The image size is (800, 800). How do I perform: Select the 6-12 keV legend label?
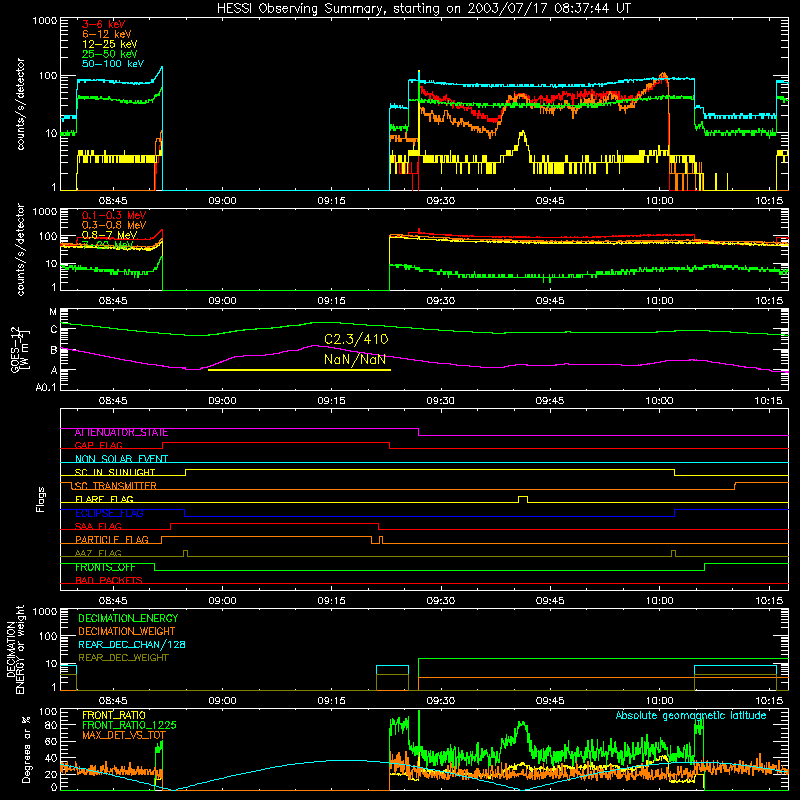(x=106, y=34)
